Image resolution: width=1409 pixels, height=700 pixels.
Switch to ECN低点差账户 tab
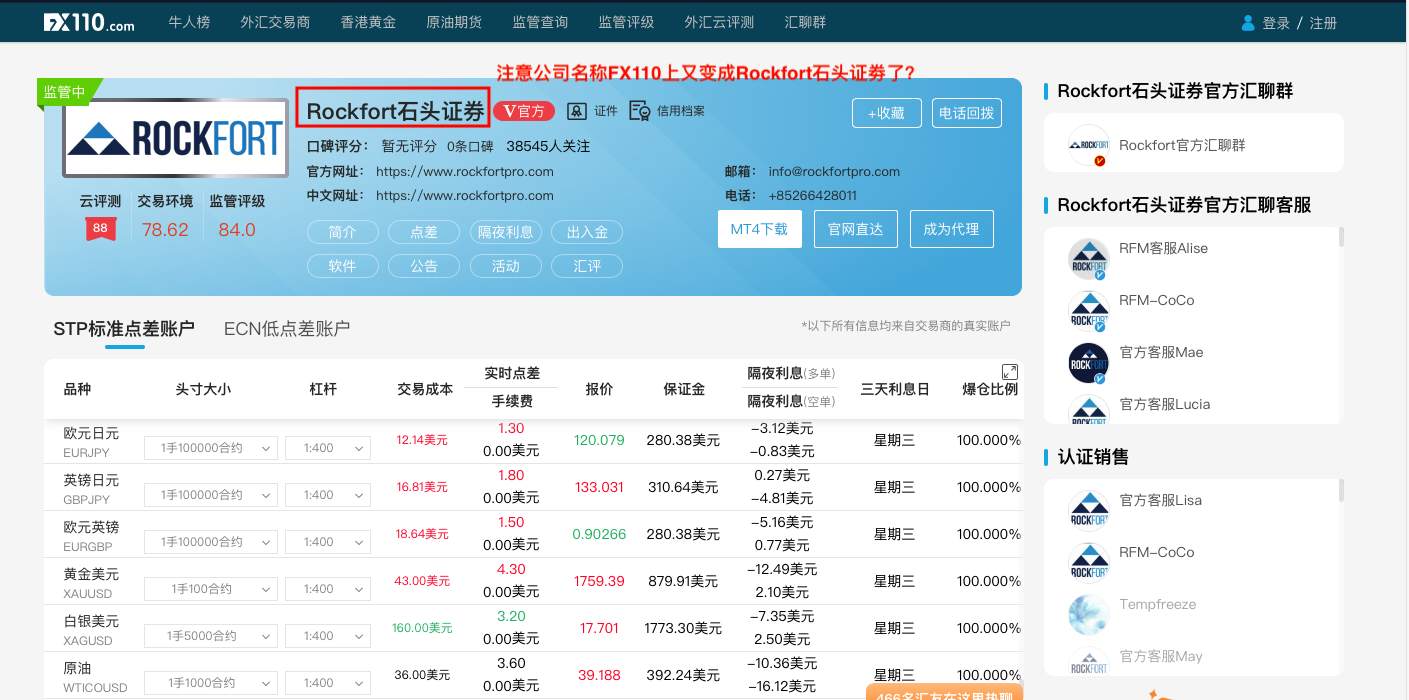[x=287, y=329]
